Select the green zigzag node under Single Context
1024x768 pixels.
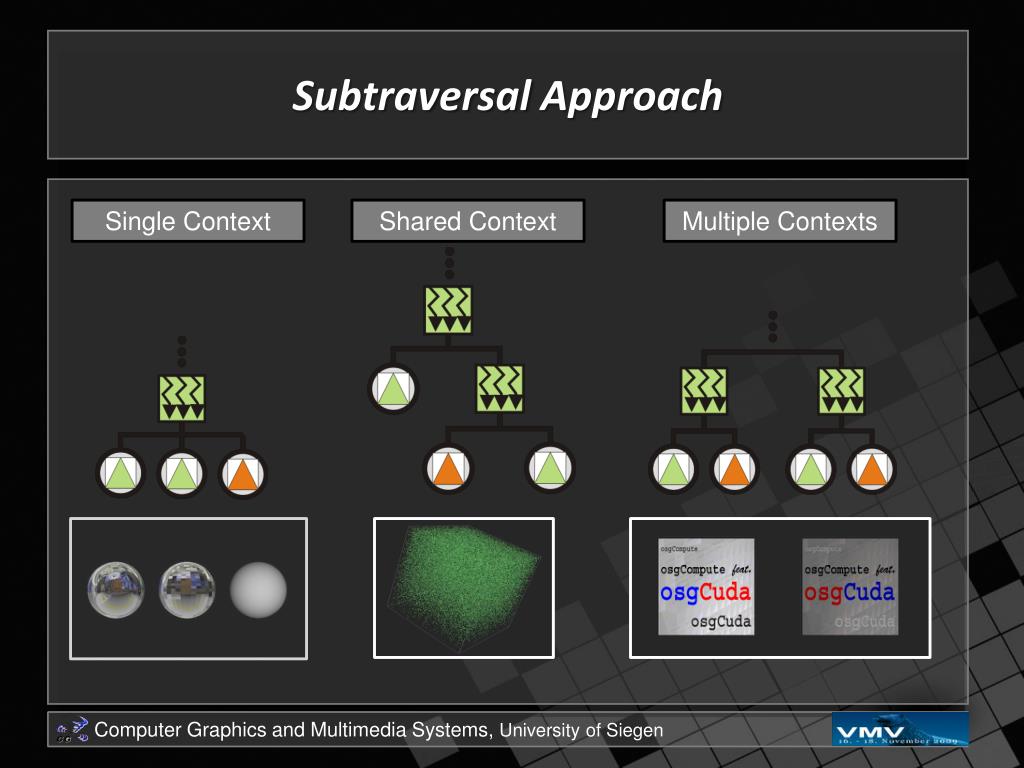click(x=182, y=398)
